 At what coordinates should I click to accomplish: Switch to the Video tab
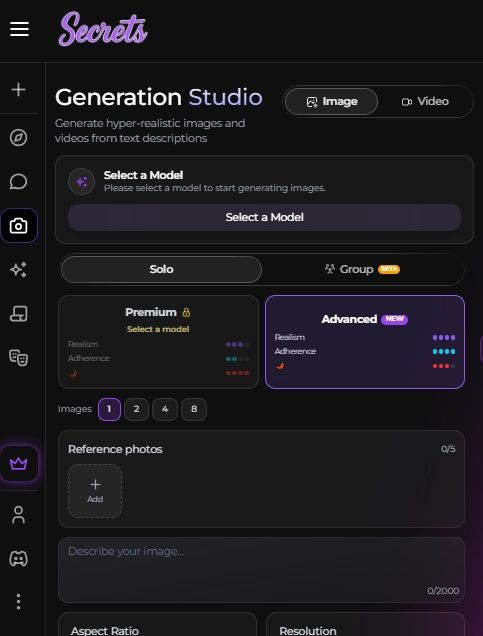pos(425,101)
